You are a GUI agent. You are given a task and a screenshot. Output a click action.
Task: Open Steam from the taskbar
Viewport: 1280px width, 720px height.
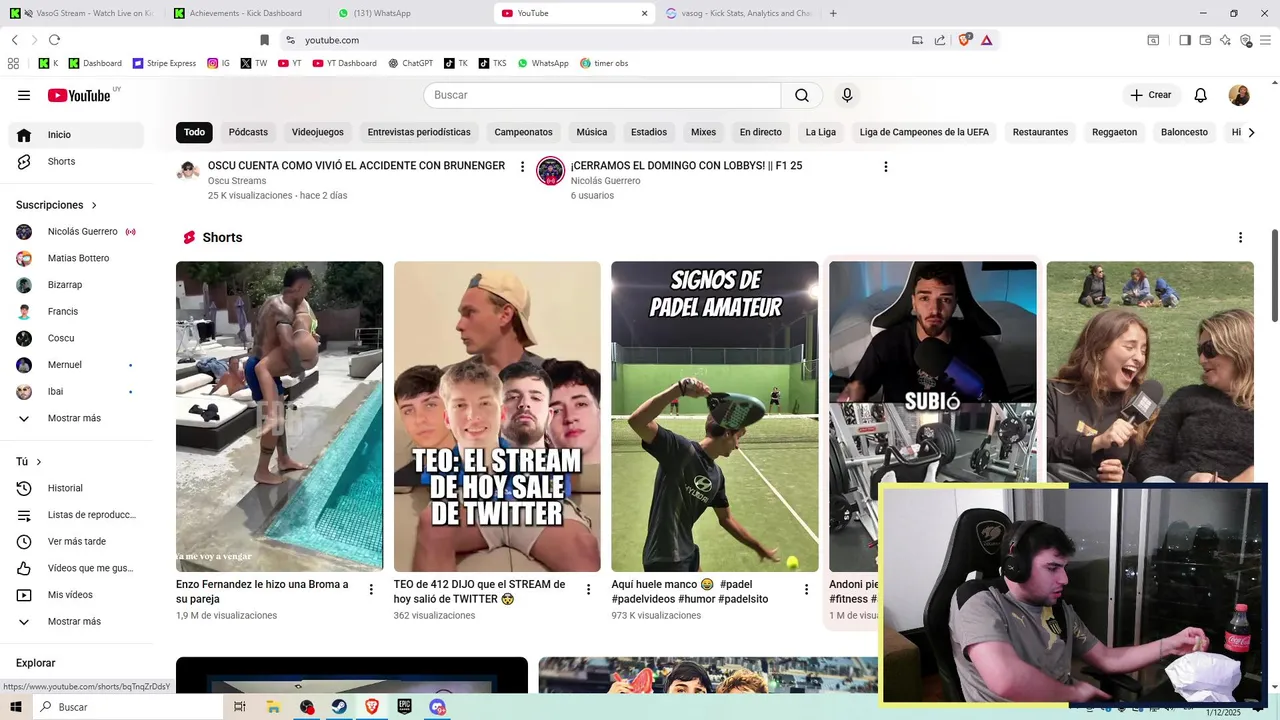pos(340,707)
